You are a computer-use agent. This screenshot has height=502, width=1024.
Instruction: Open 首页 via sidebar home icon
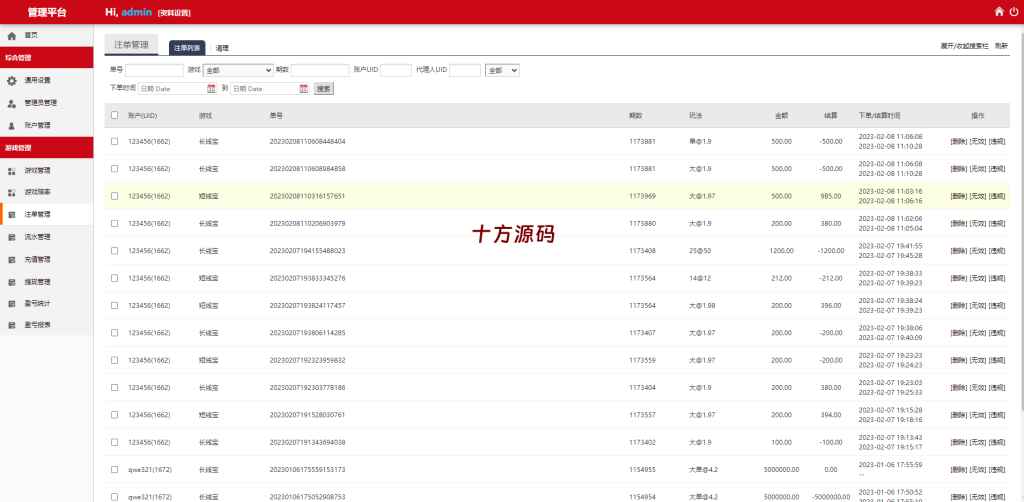coord(11,35)
